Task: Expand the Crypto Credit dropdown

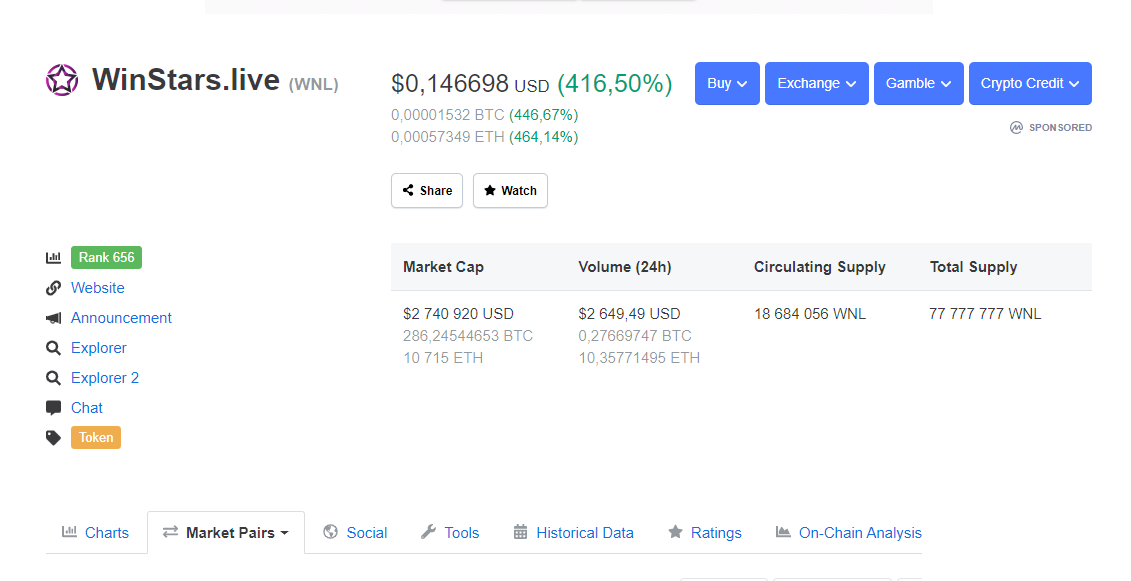Action: (1030, 84)
